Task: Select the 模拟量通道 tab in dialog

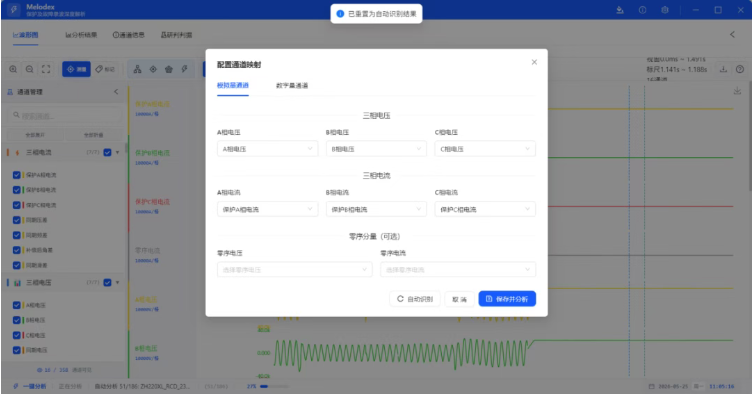Action: (233, 85)
